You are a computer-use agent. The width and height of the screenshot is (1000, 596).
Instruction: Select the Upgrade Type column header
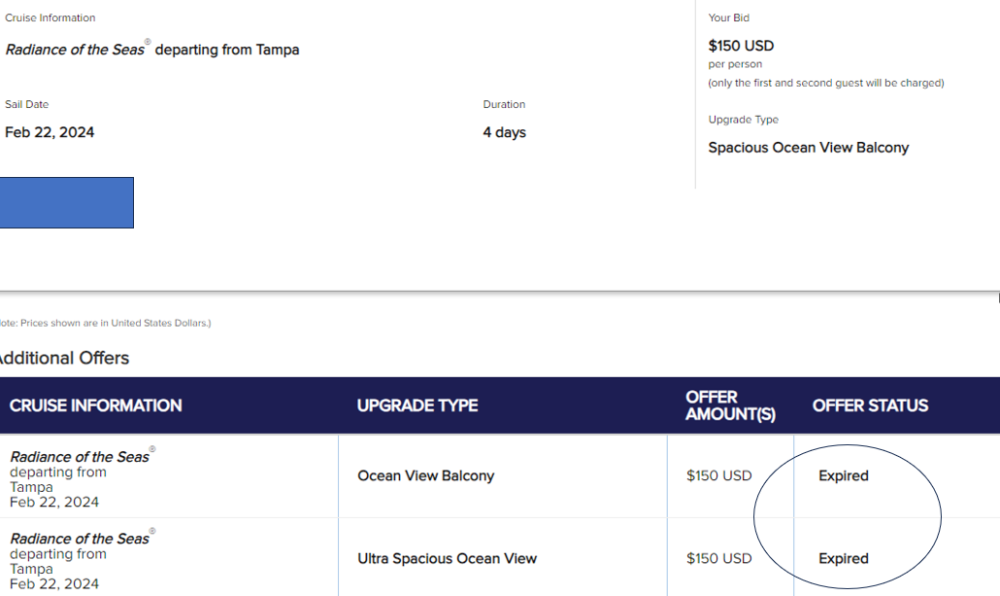point(417,405)
